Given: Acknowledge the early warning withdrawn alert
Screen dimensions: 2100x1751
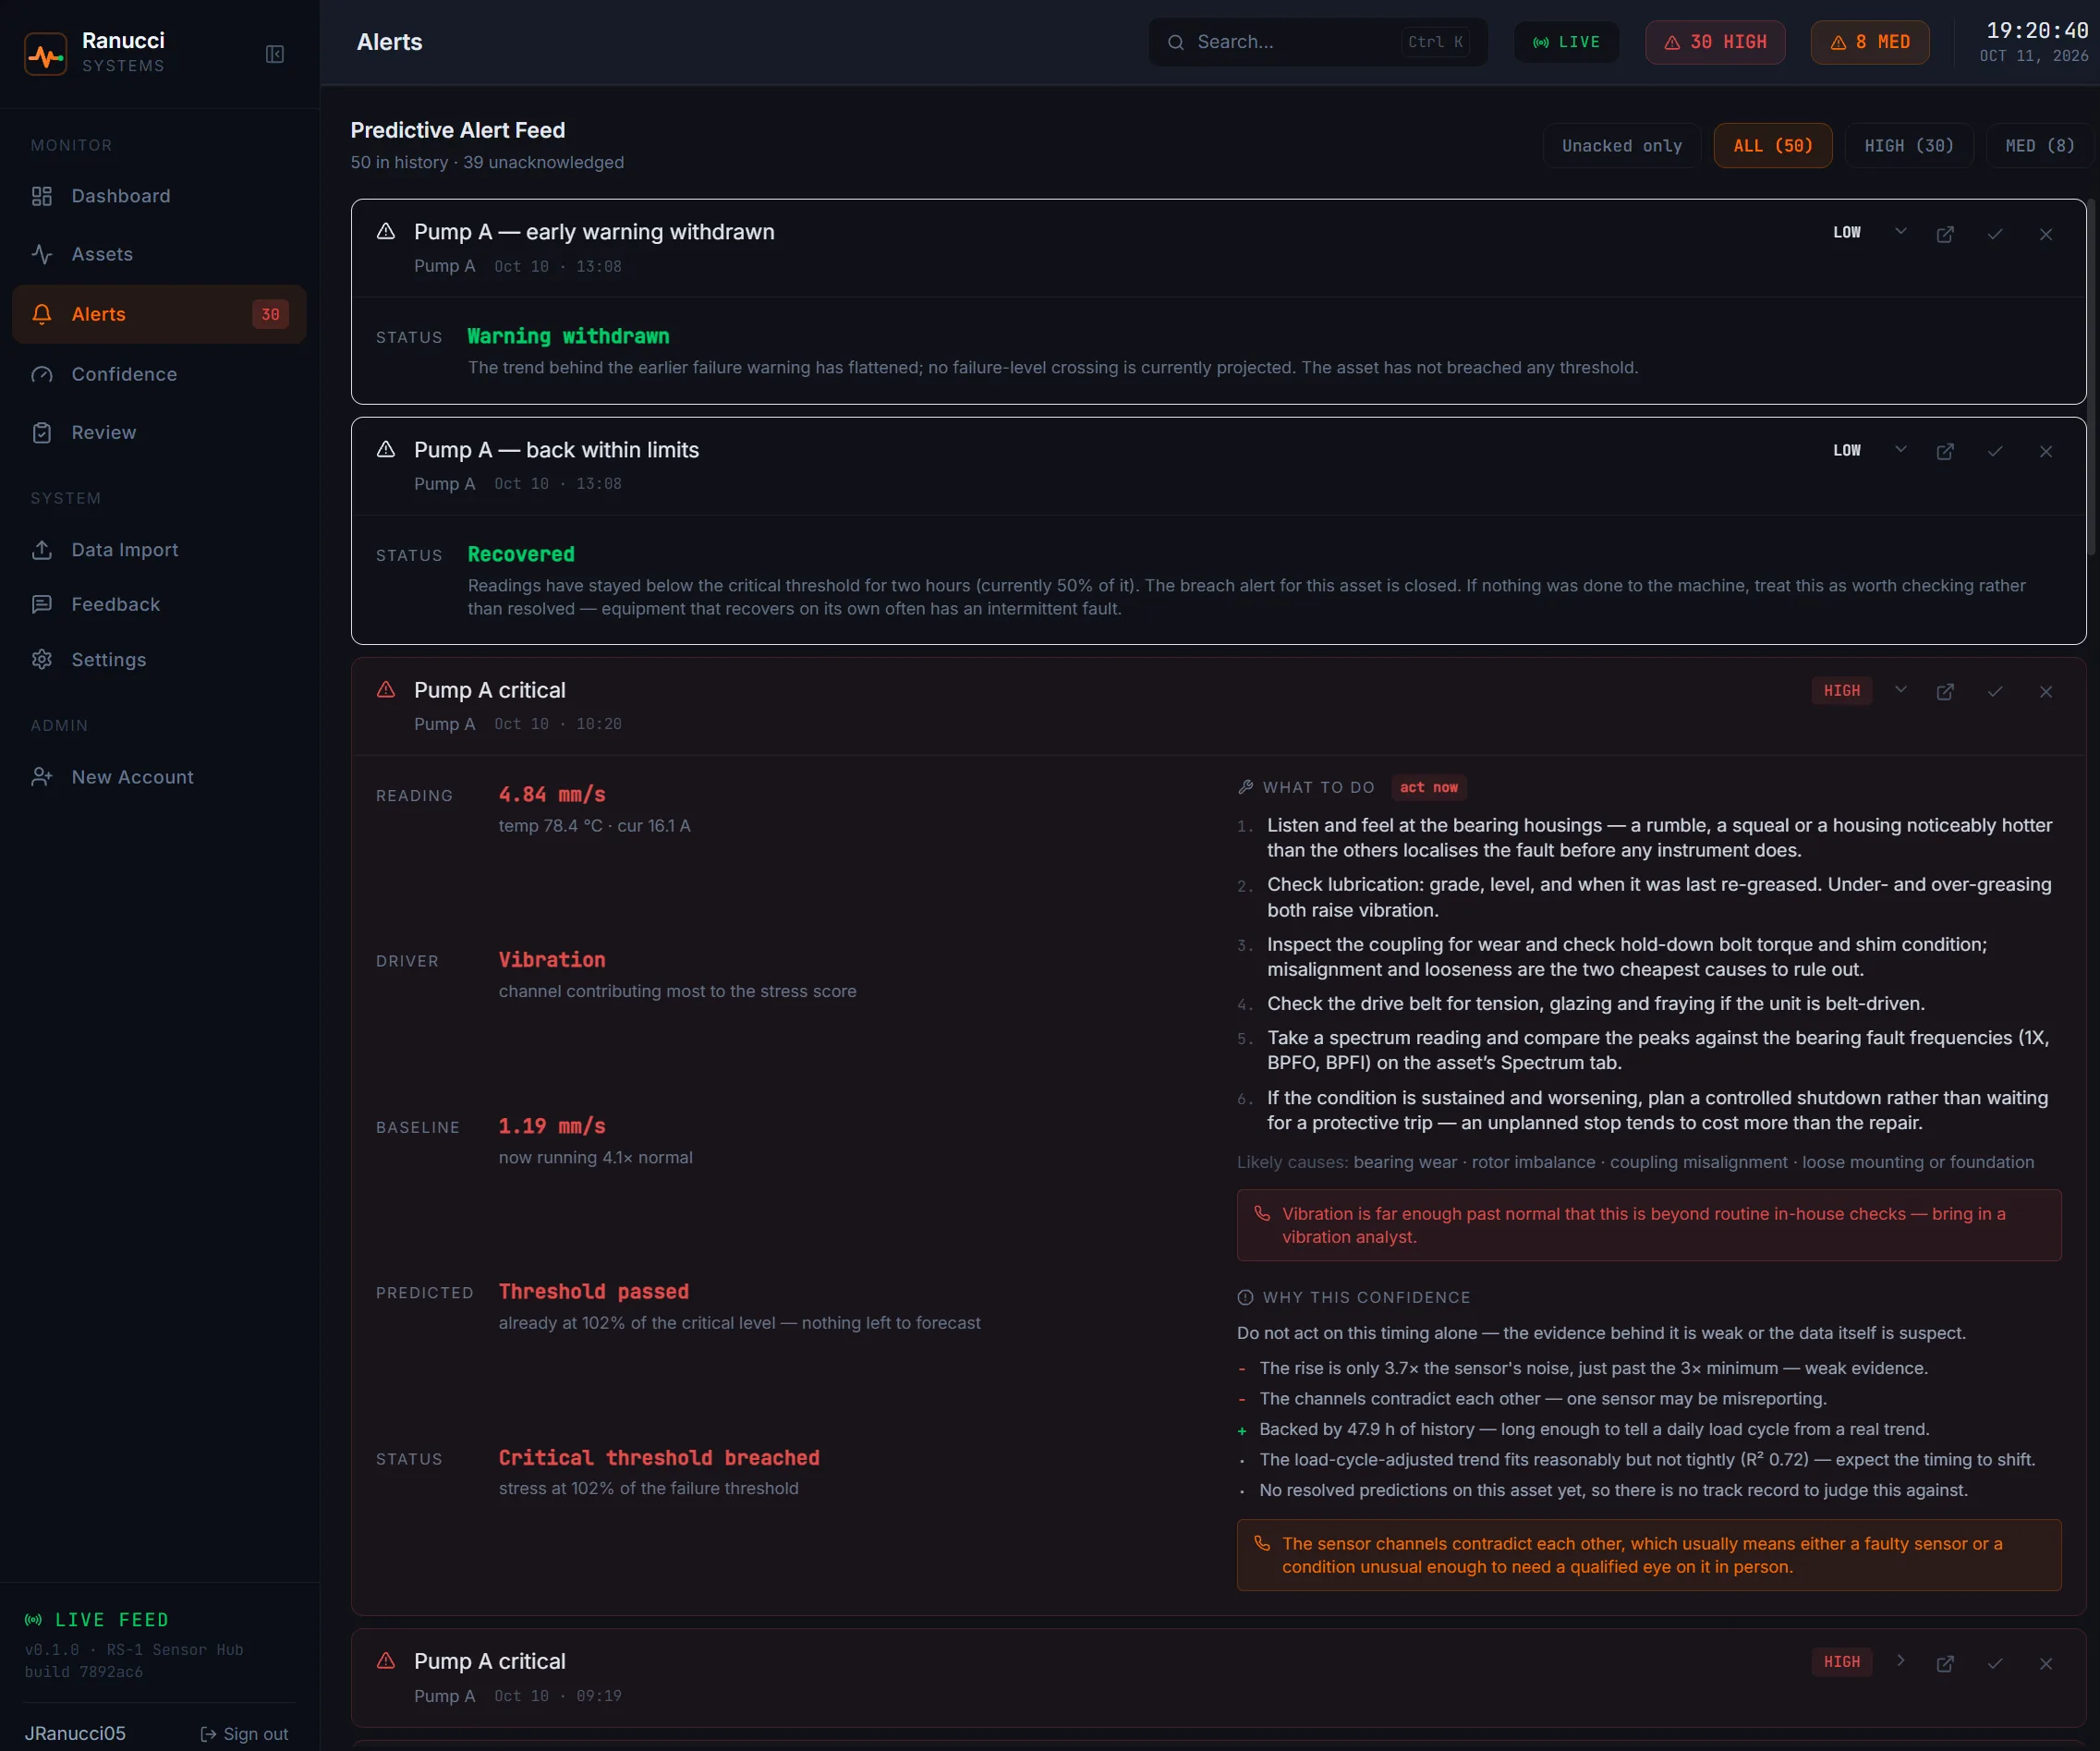Looking at the screenshot, I should click(x=1995, y=234).
